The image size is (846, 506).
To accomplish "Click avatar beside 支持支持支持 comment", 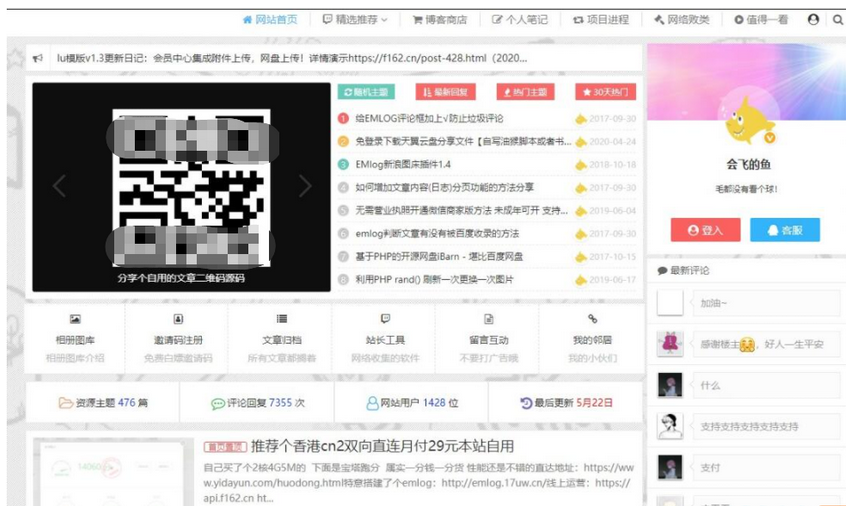I will click(670, 426).
